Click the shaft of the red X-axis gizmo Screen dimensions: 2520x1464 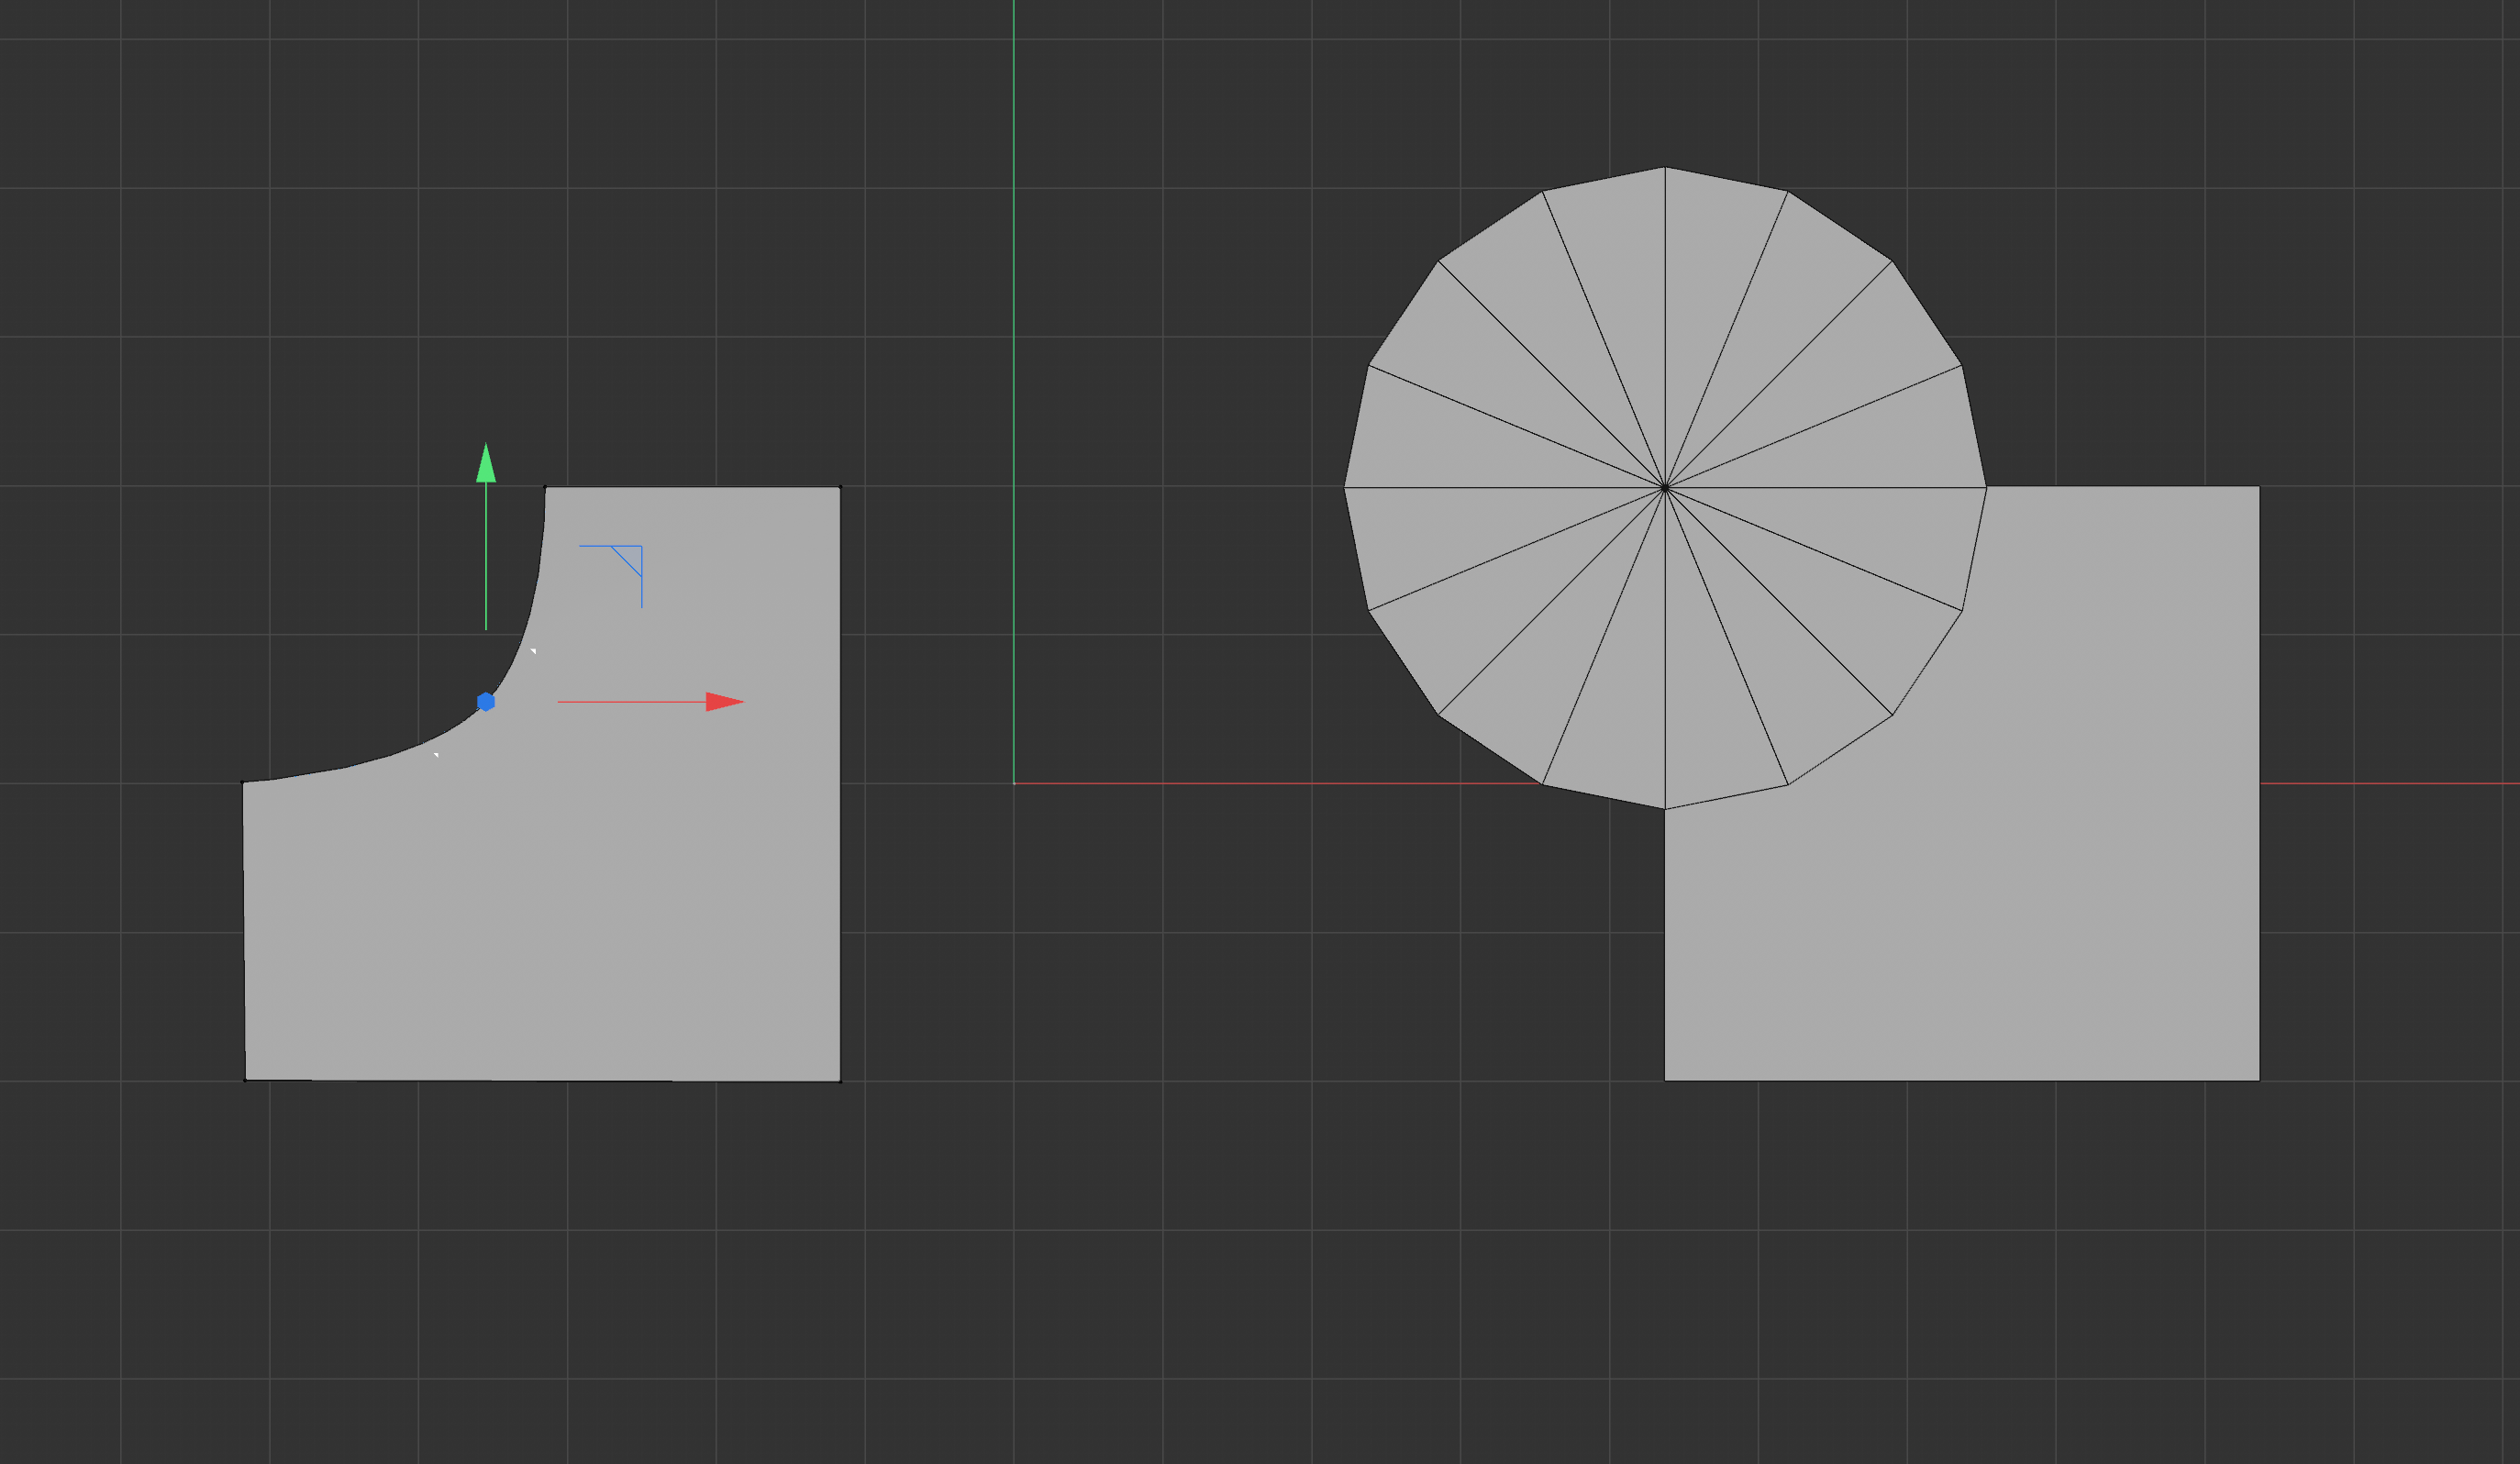630,702
